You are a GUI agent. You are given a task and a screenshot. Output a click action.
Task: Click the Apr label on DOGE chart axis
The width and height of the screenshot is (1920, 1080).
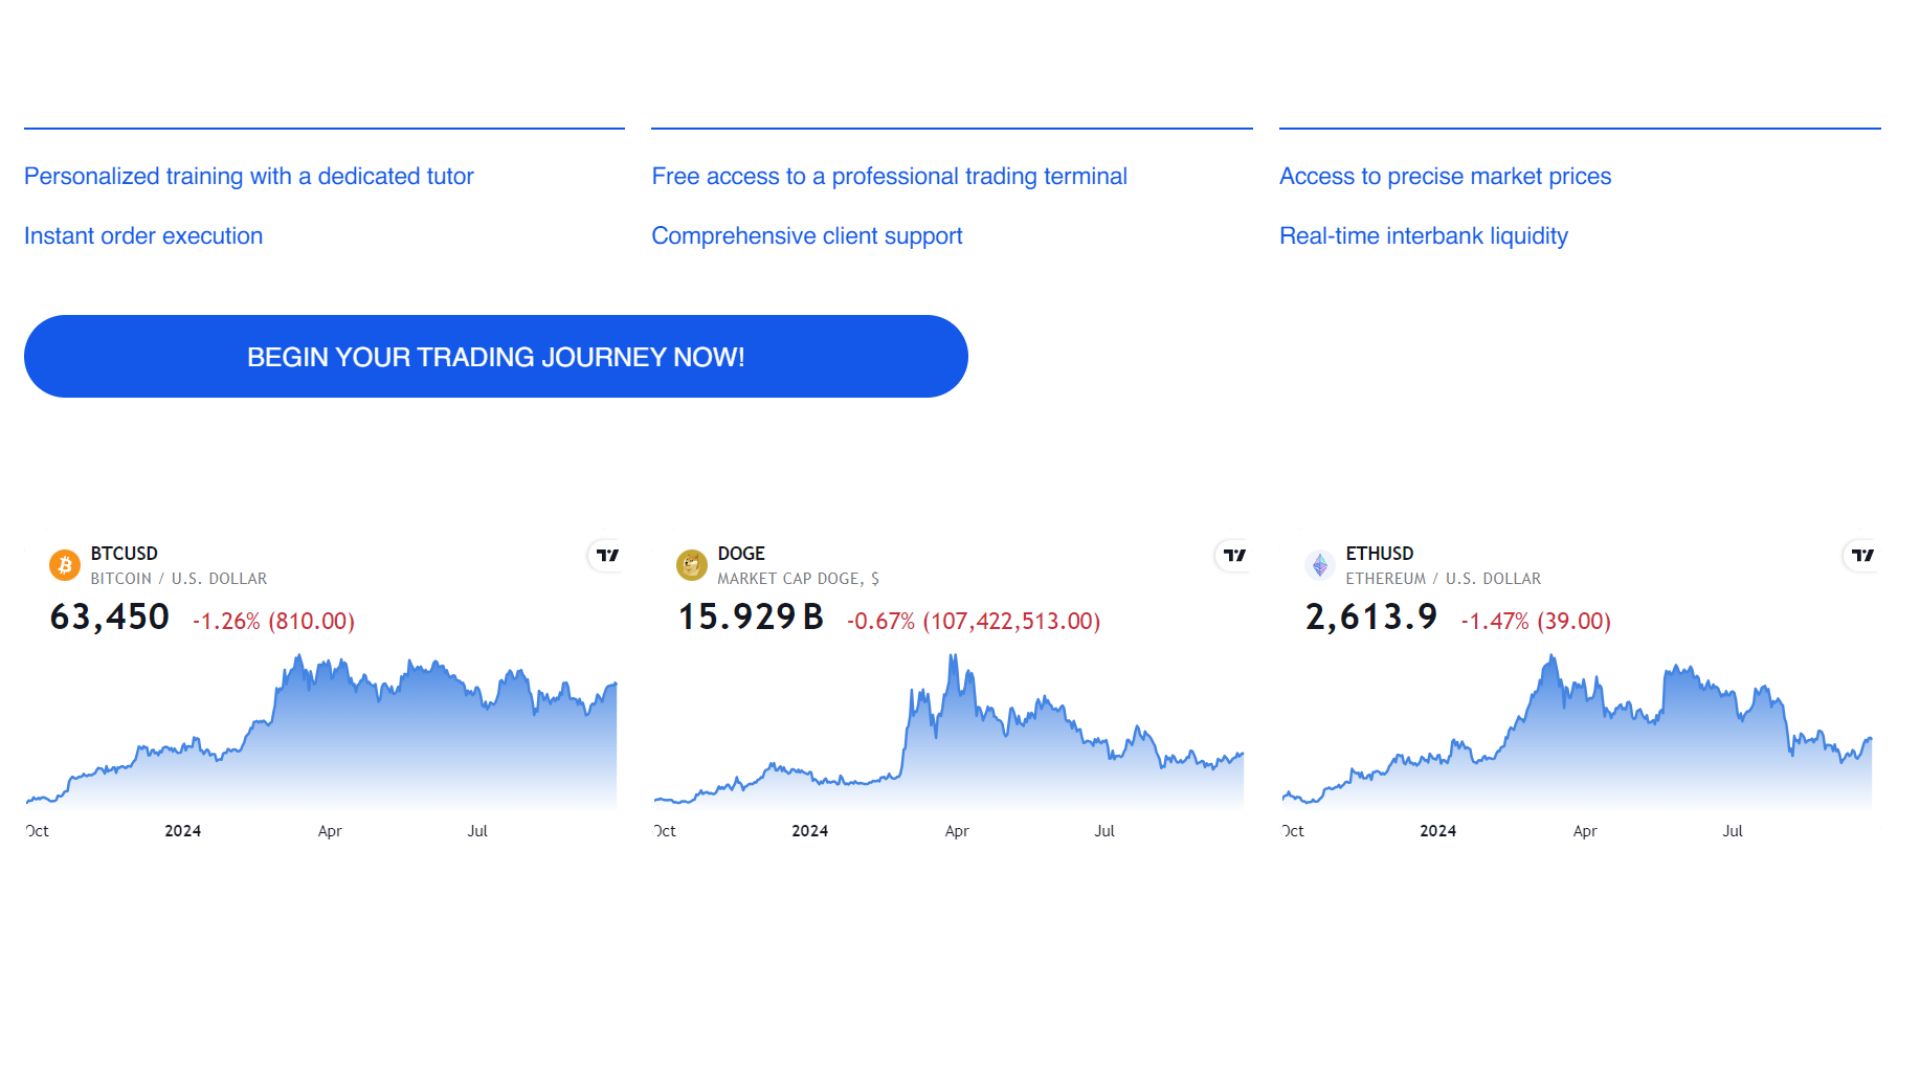pos(957,831)
